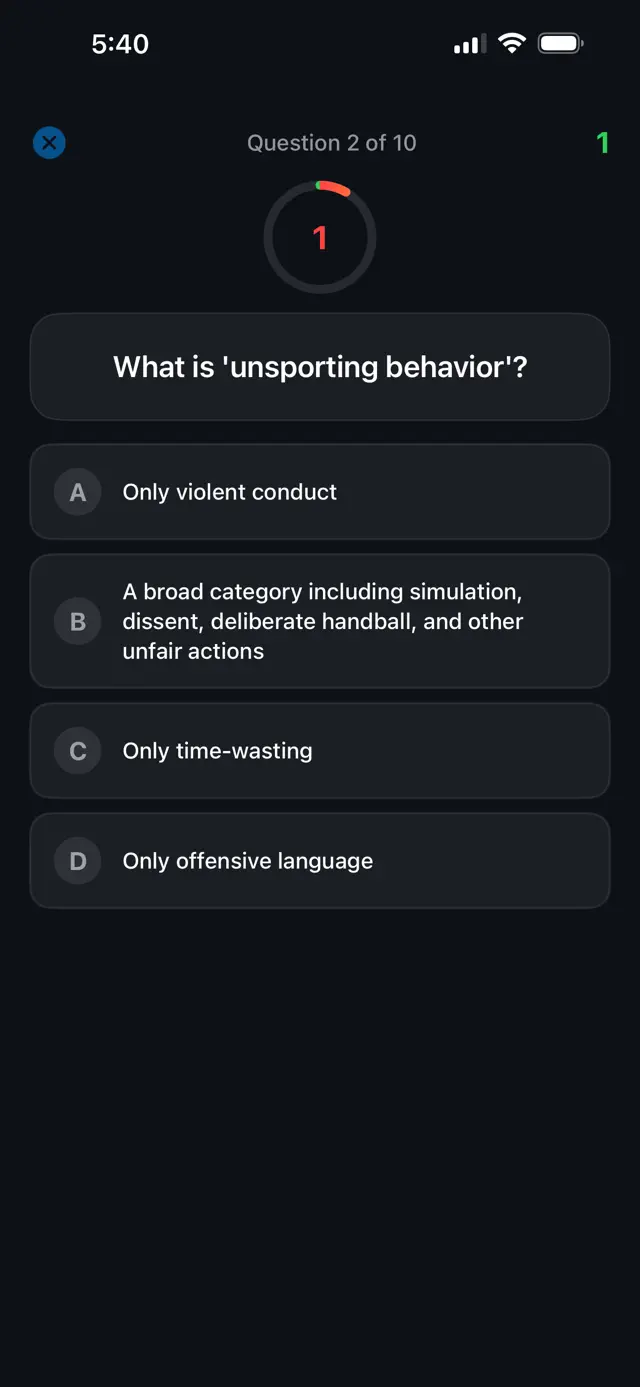
Task: Tap the battery icon in the status bar
Action: pyautogui.click(x=560, y=43)
